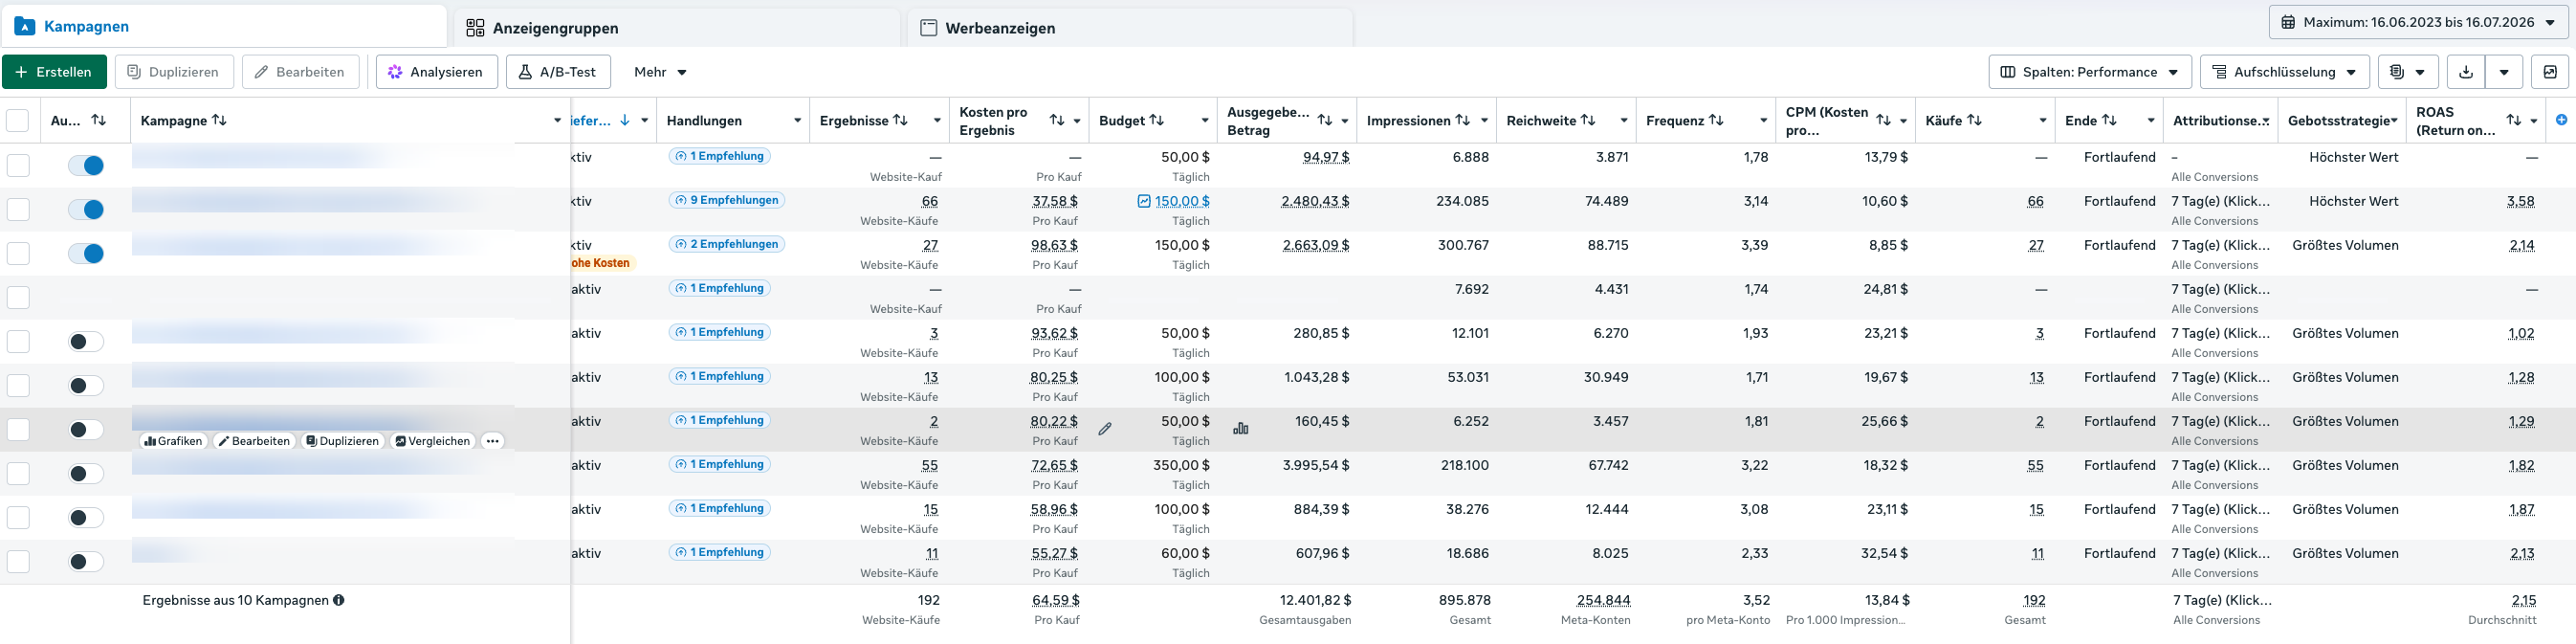Check the box for the 607,96 $ campaign row
The width and height of the screenshot is (2576, 644).
tap(18, 561)
